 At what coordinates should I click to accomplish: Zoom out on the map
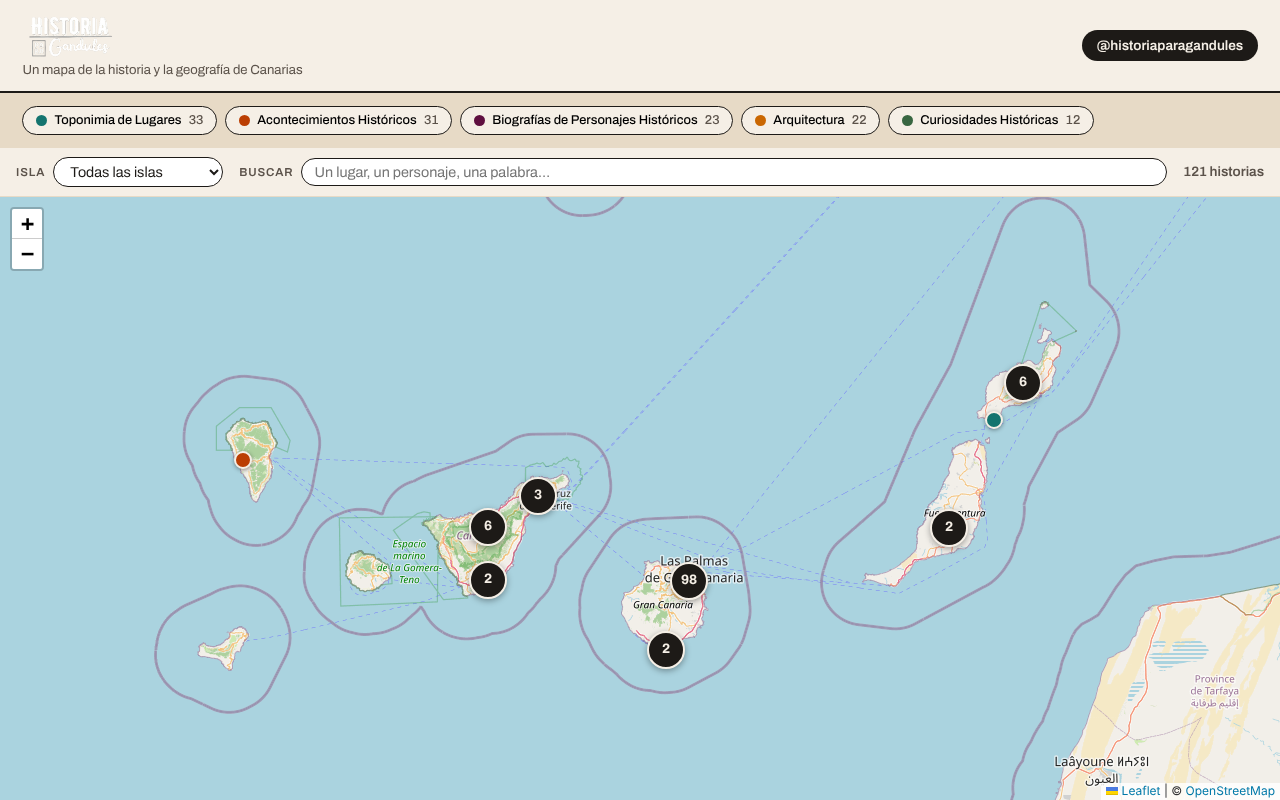pos(27,254)
